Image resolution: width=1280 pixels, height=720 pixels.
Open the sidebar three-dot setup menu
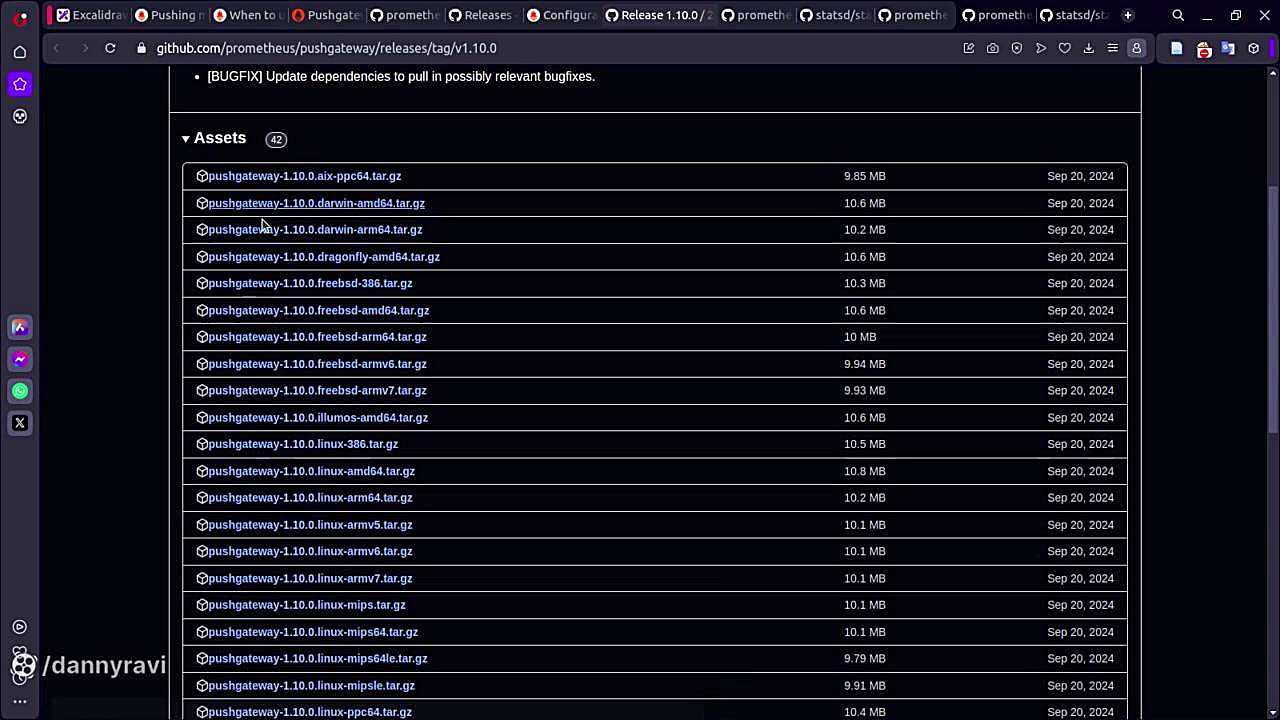20,701
